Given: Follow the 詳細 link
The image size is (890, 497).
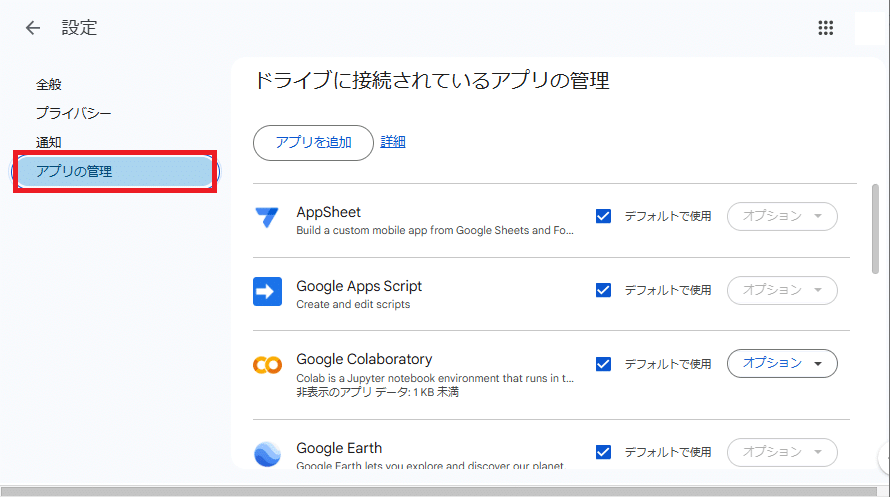Looking at the screenshot, I should pos(393,142).
